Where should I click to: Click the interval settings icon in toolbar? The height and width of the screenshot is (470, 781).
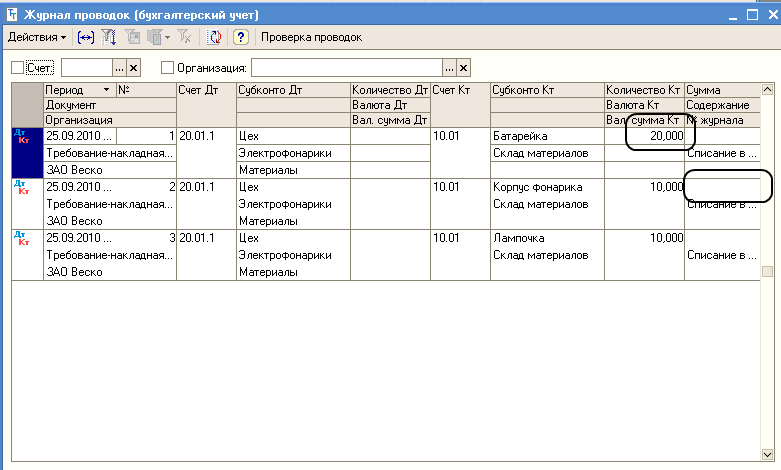(x=86, y=37)
